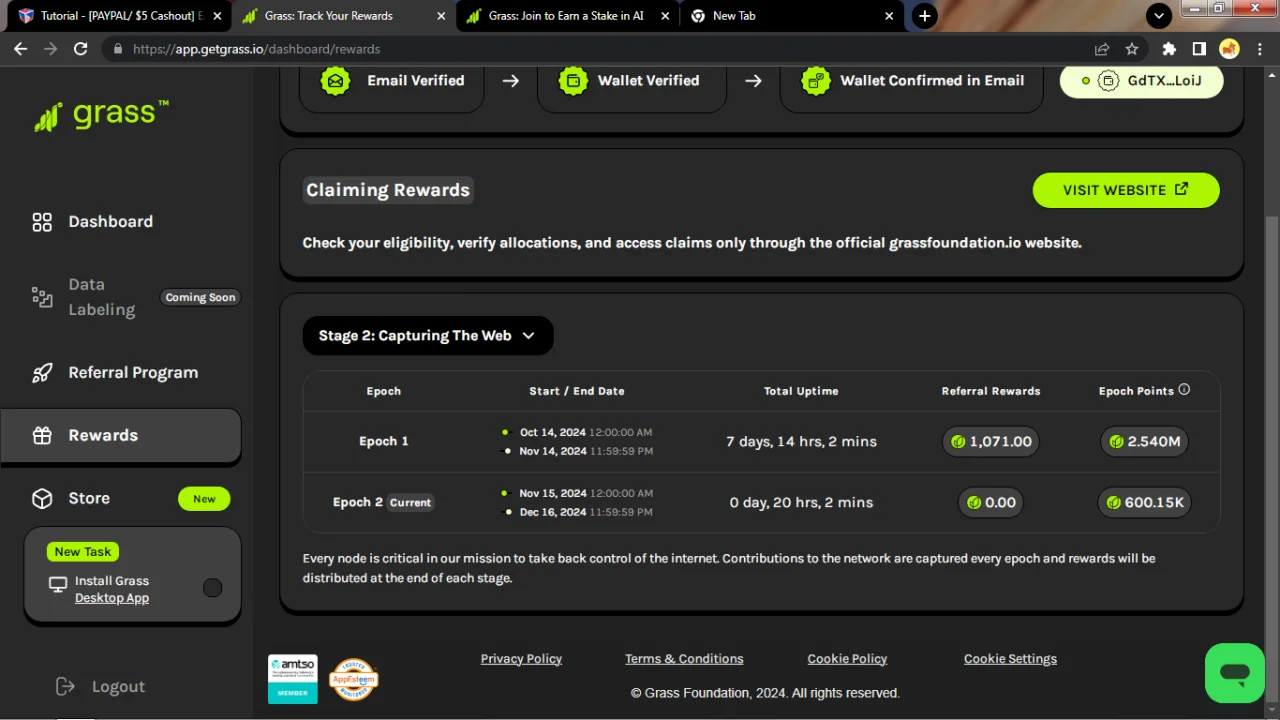This screenshot has width=1280, height=720.
Task: Open the Dashboard icon in the sidebar
Action: point(42,222)
